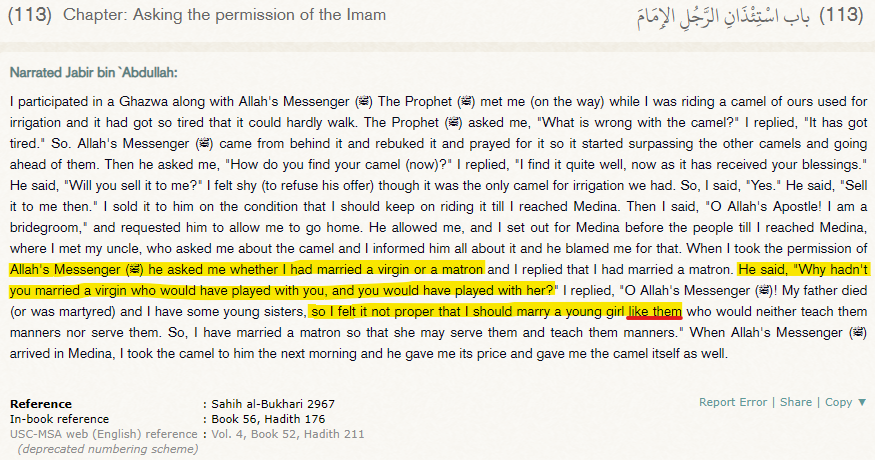Click the chapter number (113) on the left
Image resolution: width=875 pixels, height=460 pixels.
tap(29, 16)
